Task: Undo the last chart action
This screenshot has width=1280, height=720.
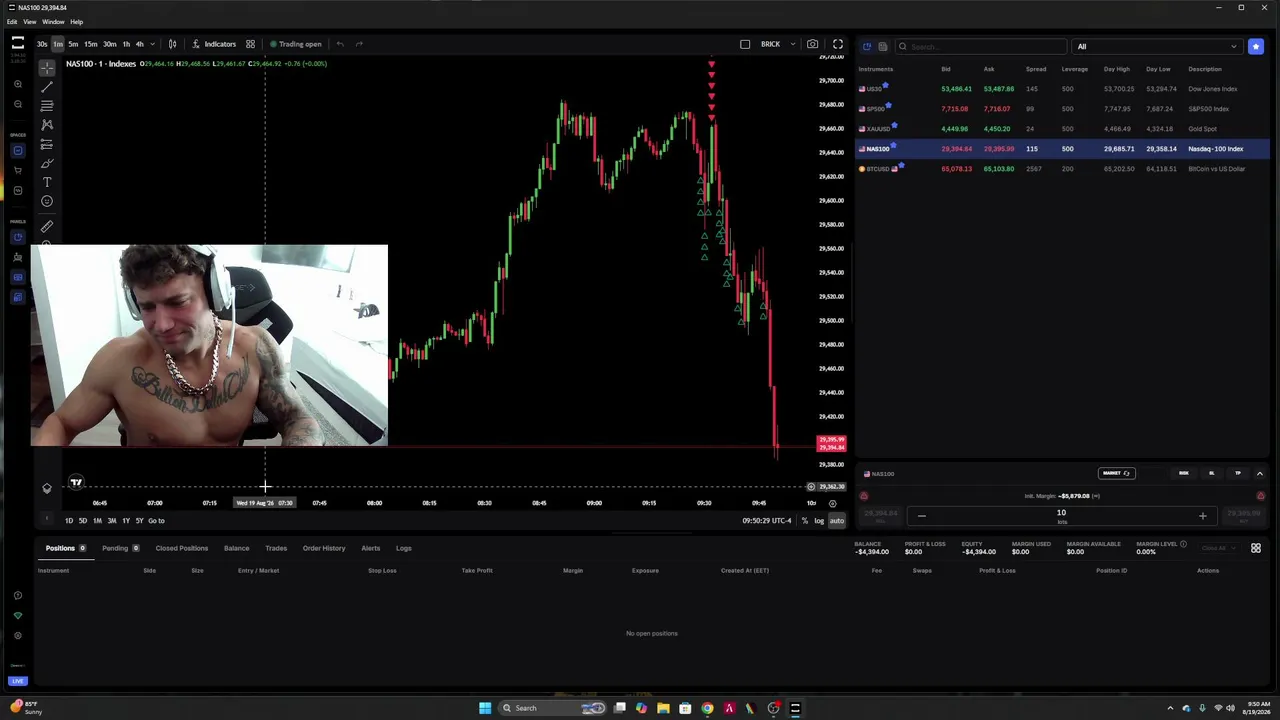Action: pyautogui.click(x=340, y=44)
